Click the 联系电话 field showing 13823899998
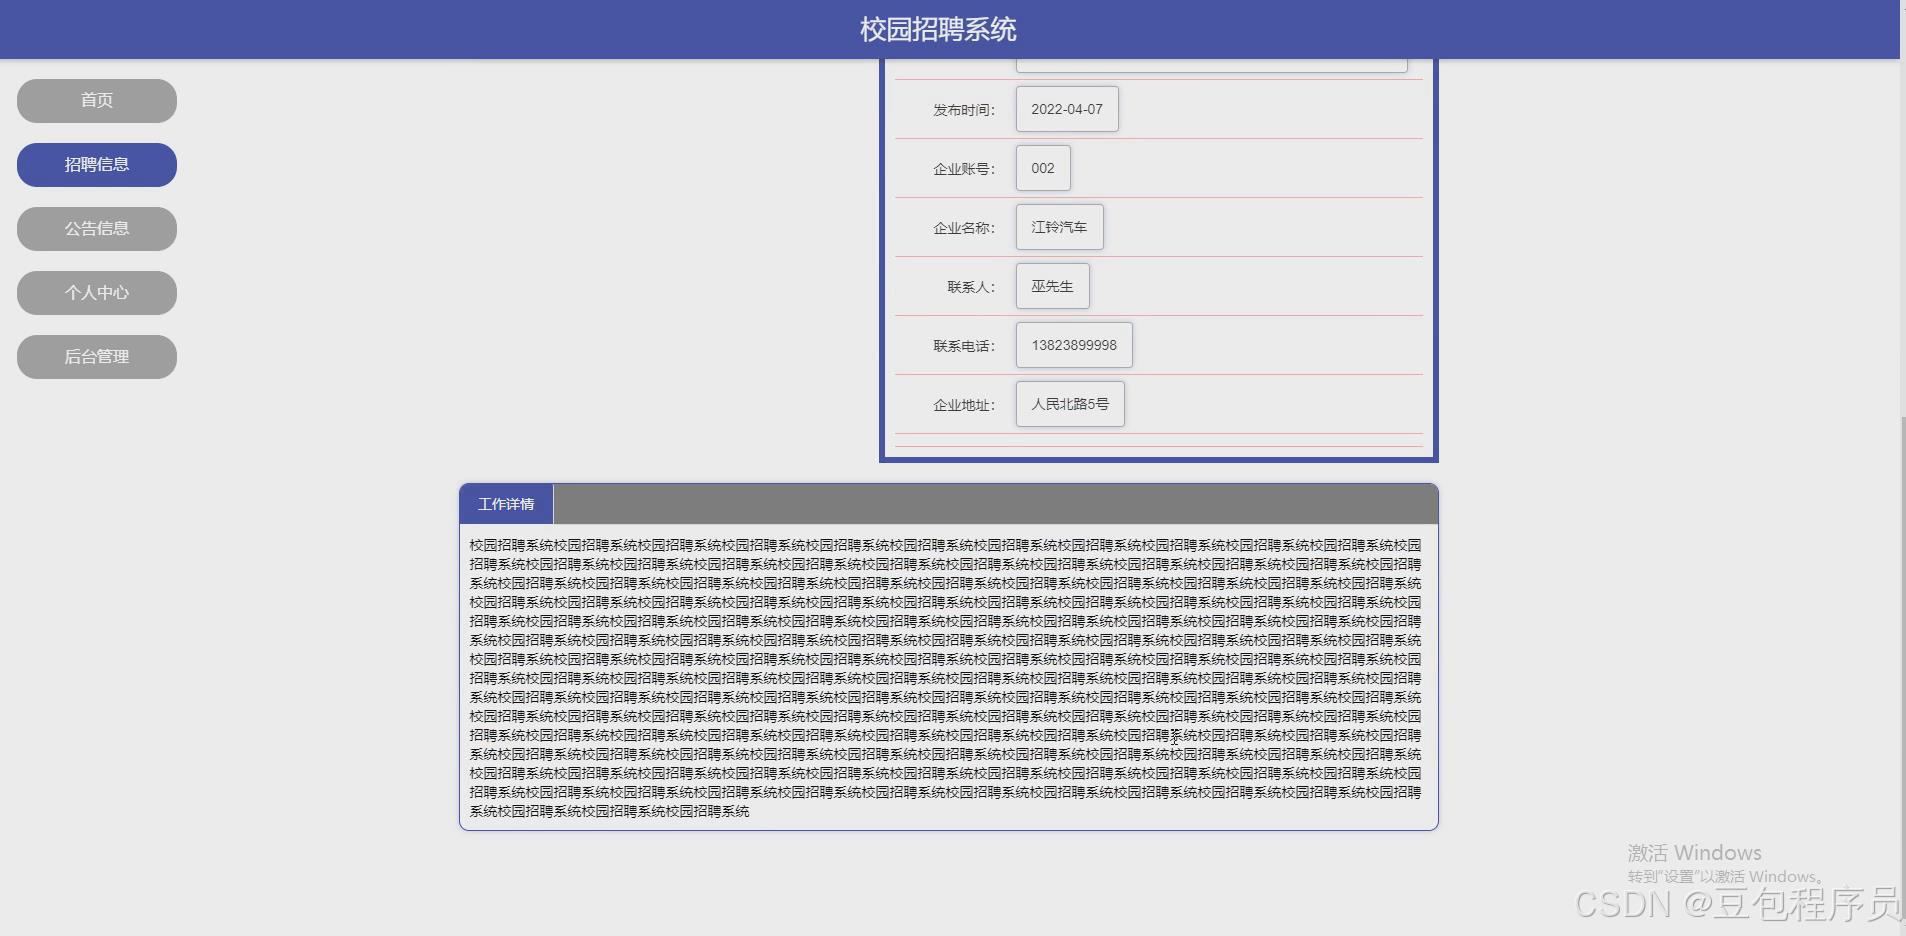This screenshot has height=936, width=1906. coord(1074,345)
